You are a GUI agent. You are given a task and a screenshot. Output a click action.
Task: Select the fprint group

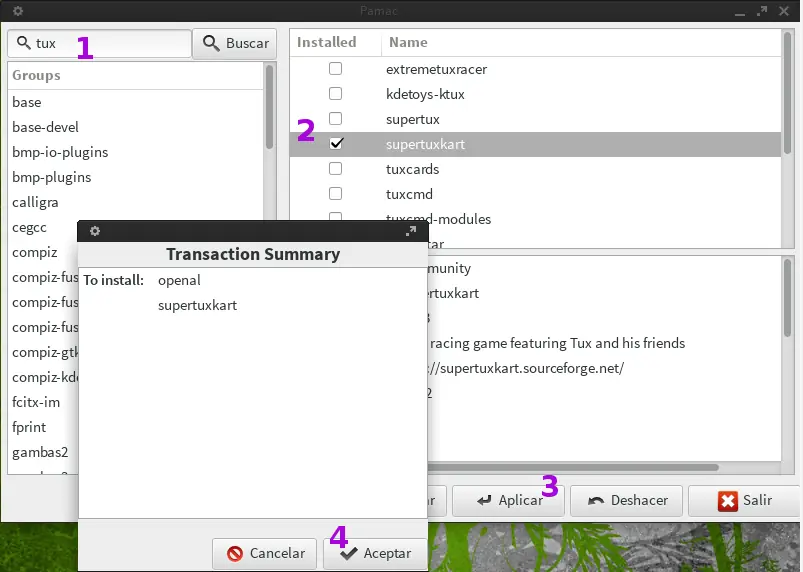[x=29, y=428]
